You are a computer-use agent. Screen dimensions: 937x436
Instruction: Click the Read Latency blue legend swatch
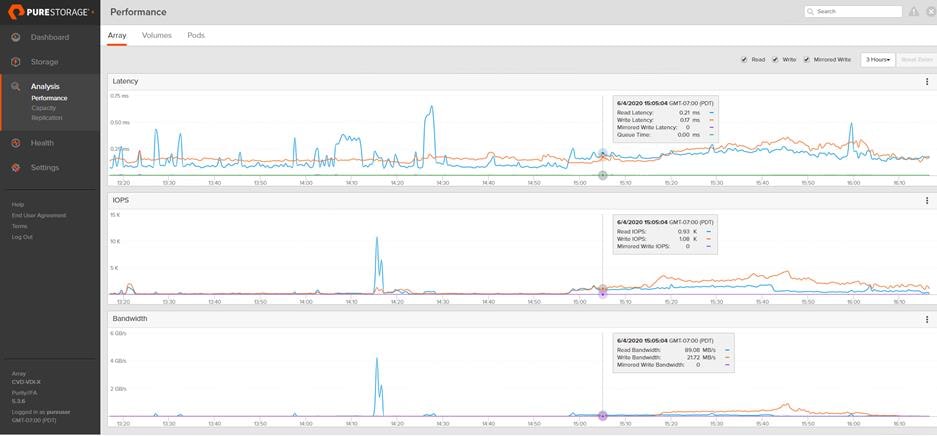pos(712,112)
